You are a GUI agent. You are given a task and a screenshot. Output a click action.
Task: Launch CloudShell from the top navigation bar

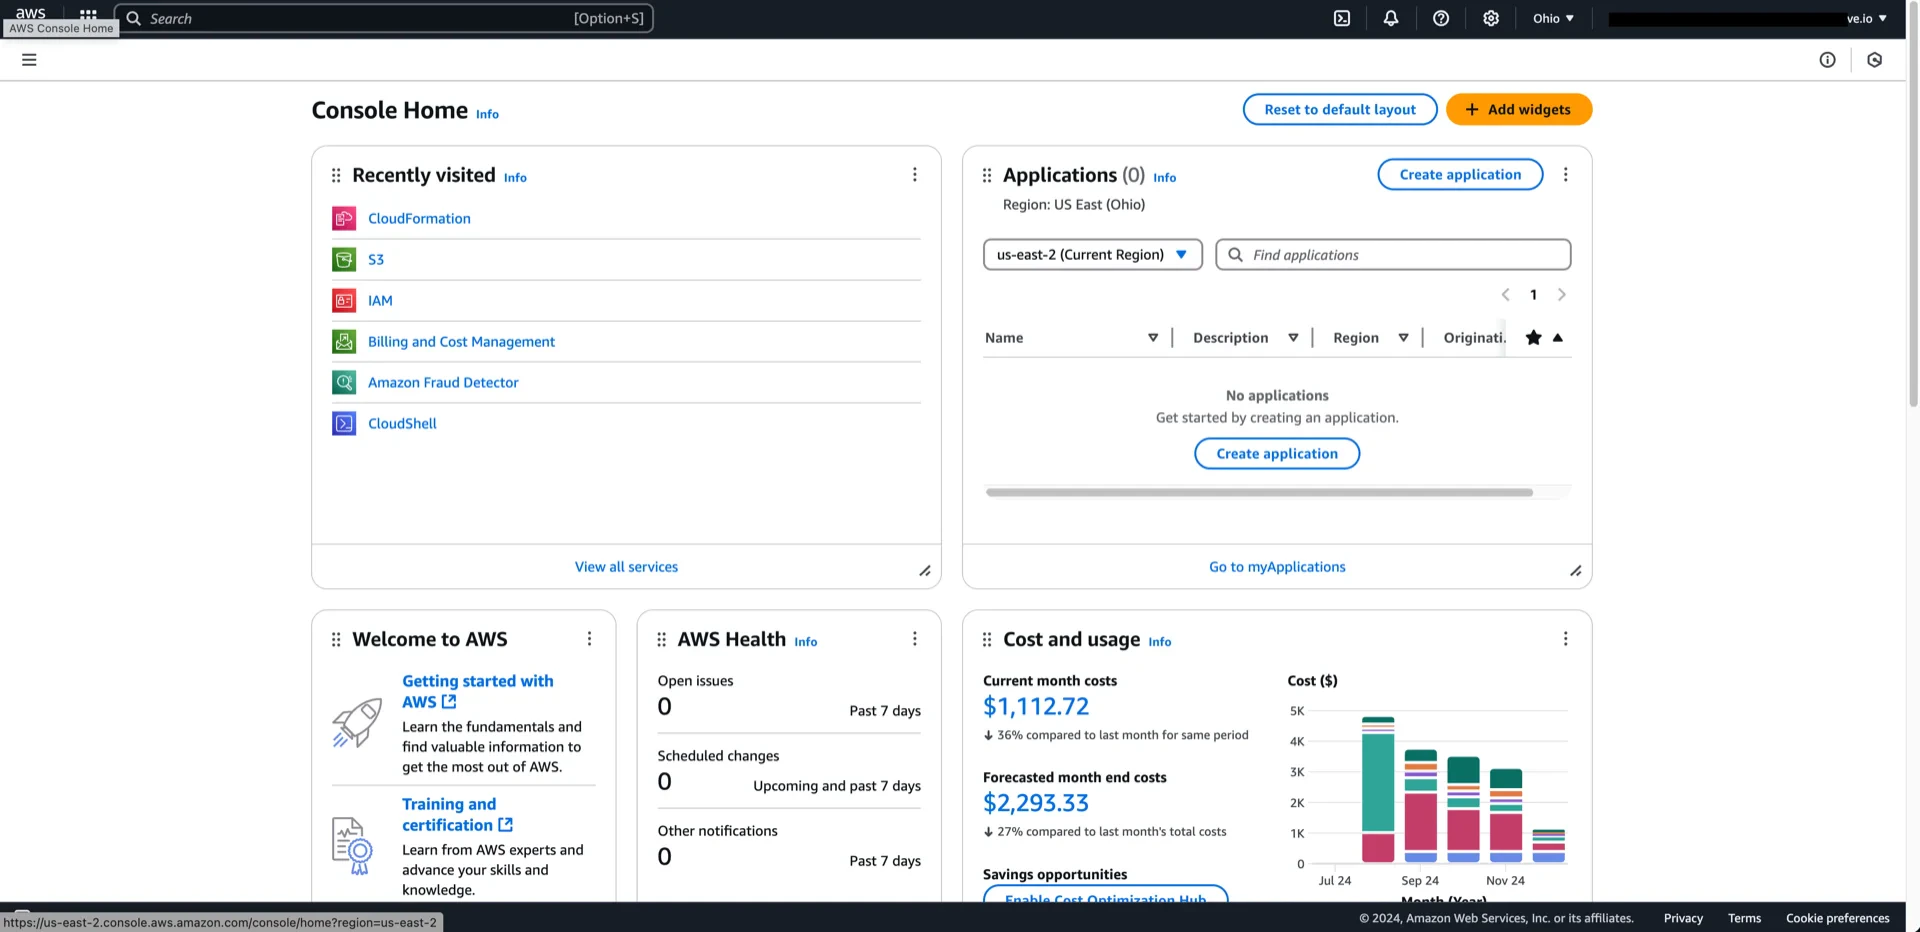tap(1342, 18)
